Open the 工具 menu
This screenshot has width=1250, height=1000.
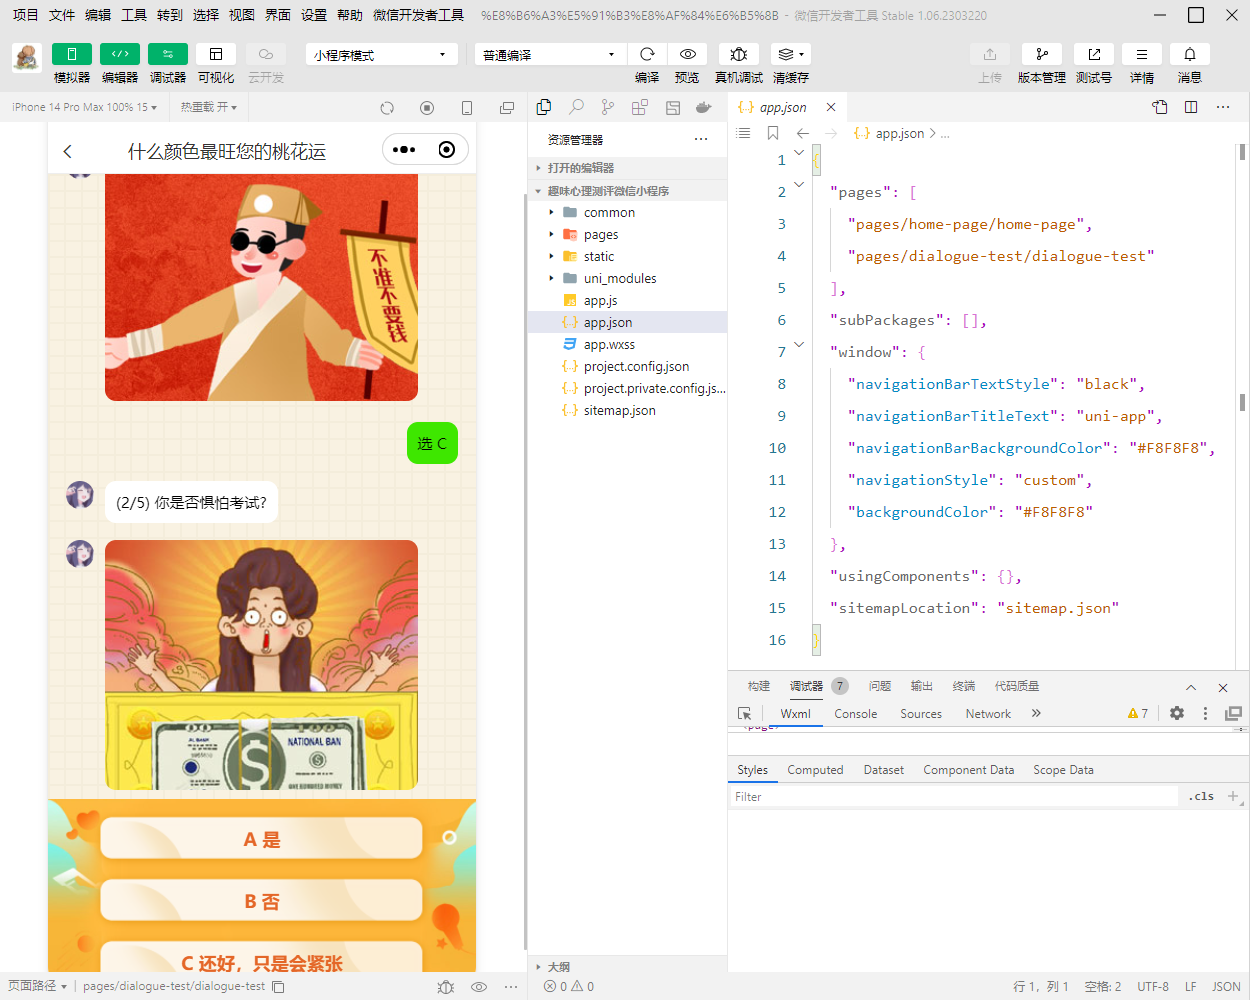pos(134,15)
